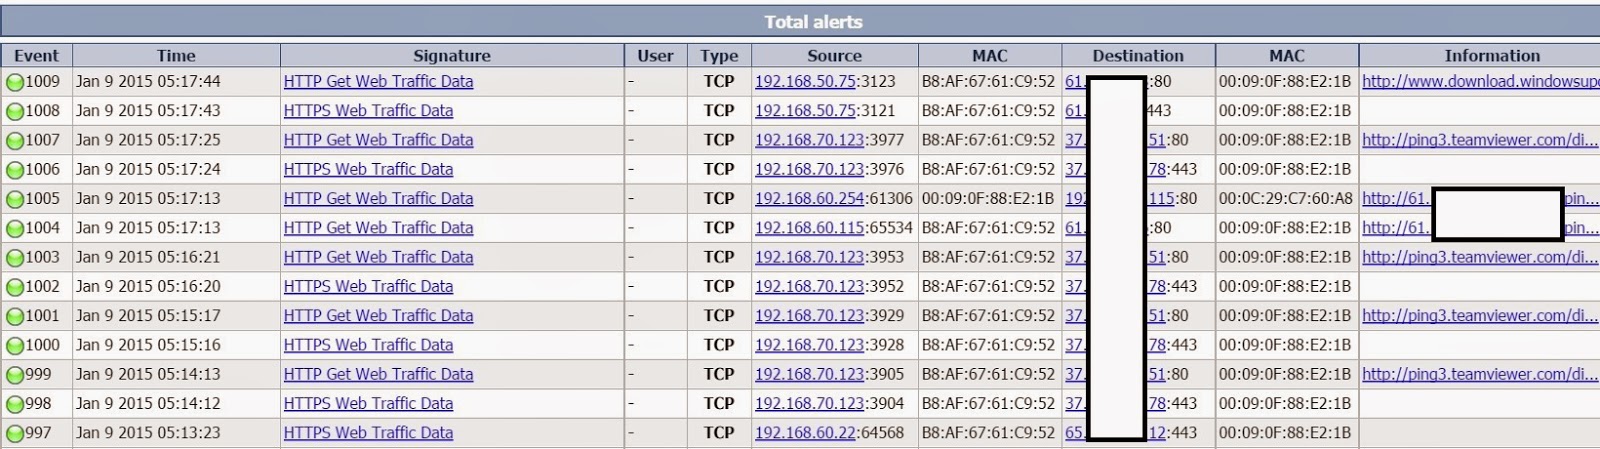
Task: Sort alerts by Signature column header
Action: pyautogui.click(x=452, y=56)
